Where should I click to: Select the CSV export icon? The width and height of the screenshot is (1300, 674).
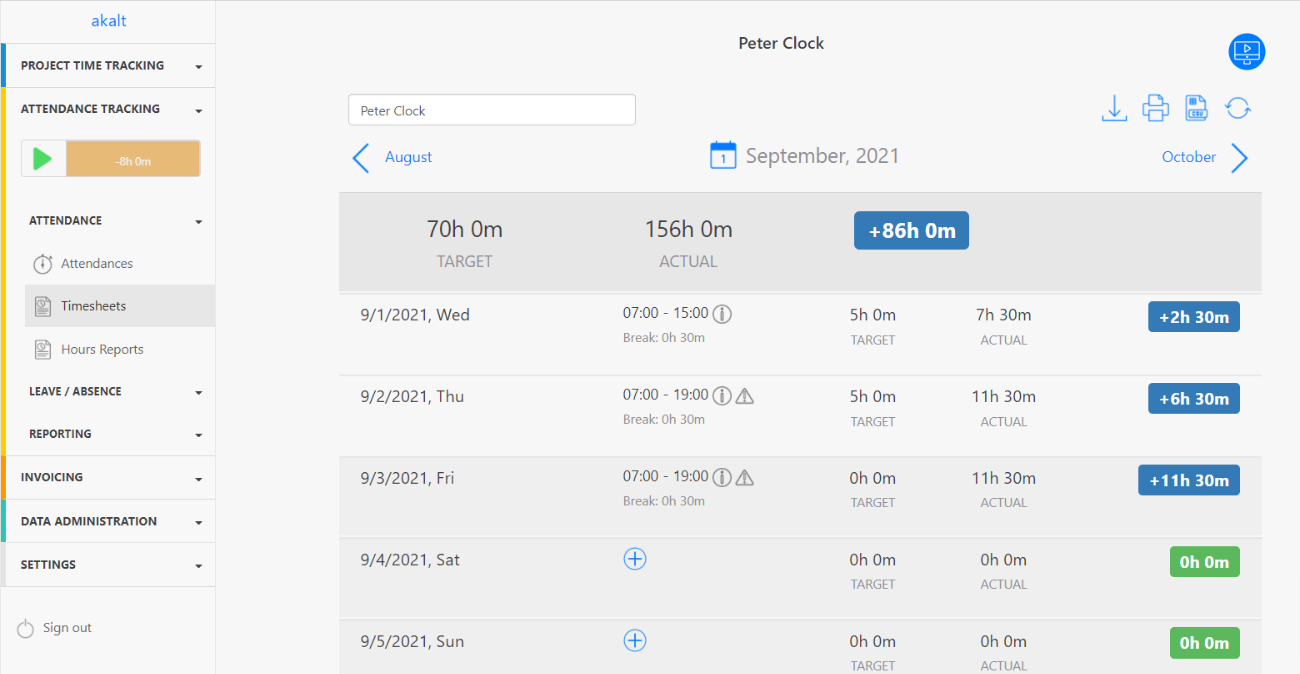click(1196, 108)
